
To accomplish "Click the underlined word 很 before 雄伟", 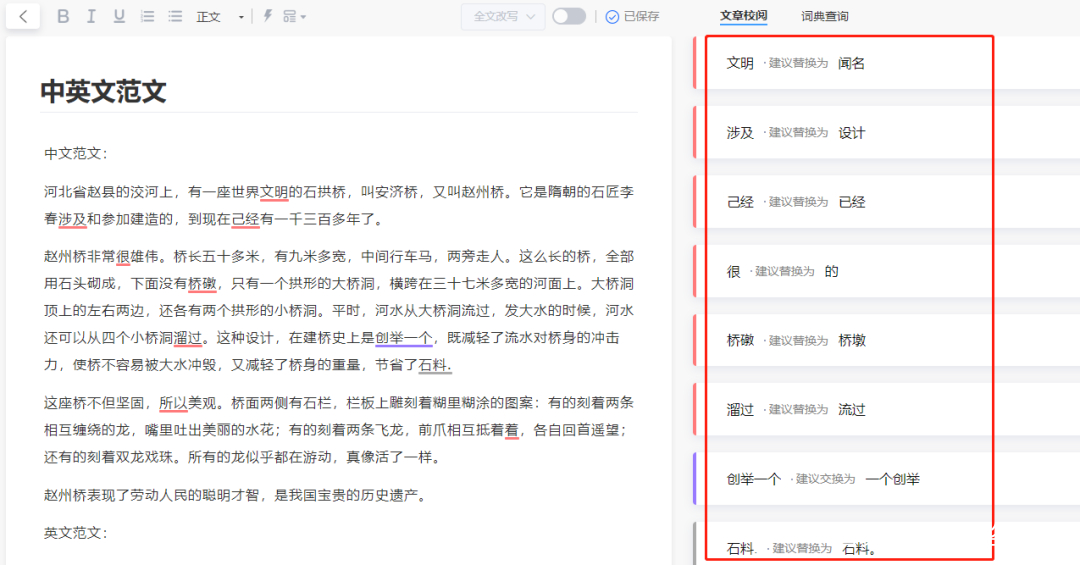I will 123,257.
